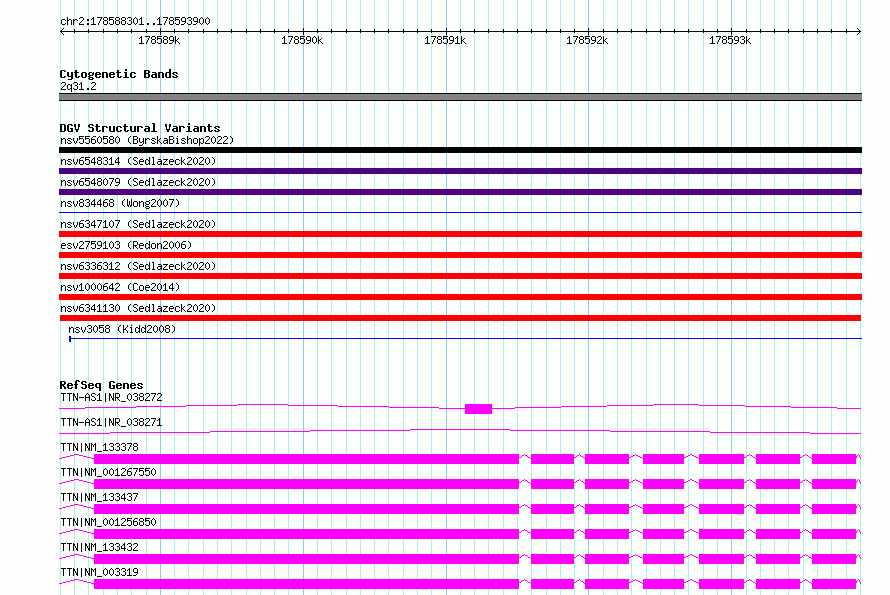Click the purple nsv6548079 variant bar
The image size is (890, 595).
click(460, 192)
